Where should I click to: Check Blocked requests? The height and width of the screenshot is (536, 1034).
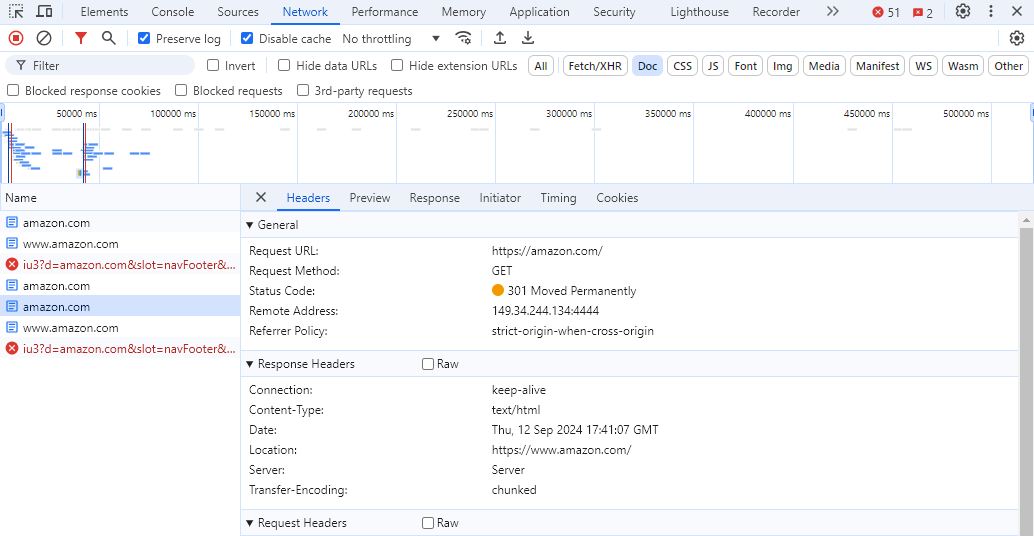(x=181, y=90)
